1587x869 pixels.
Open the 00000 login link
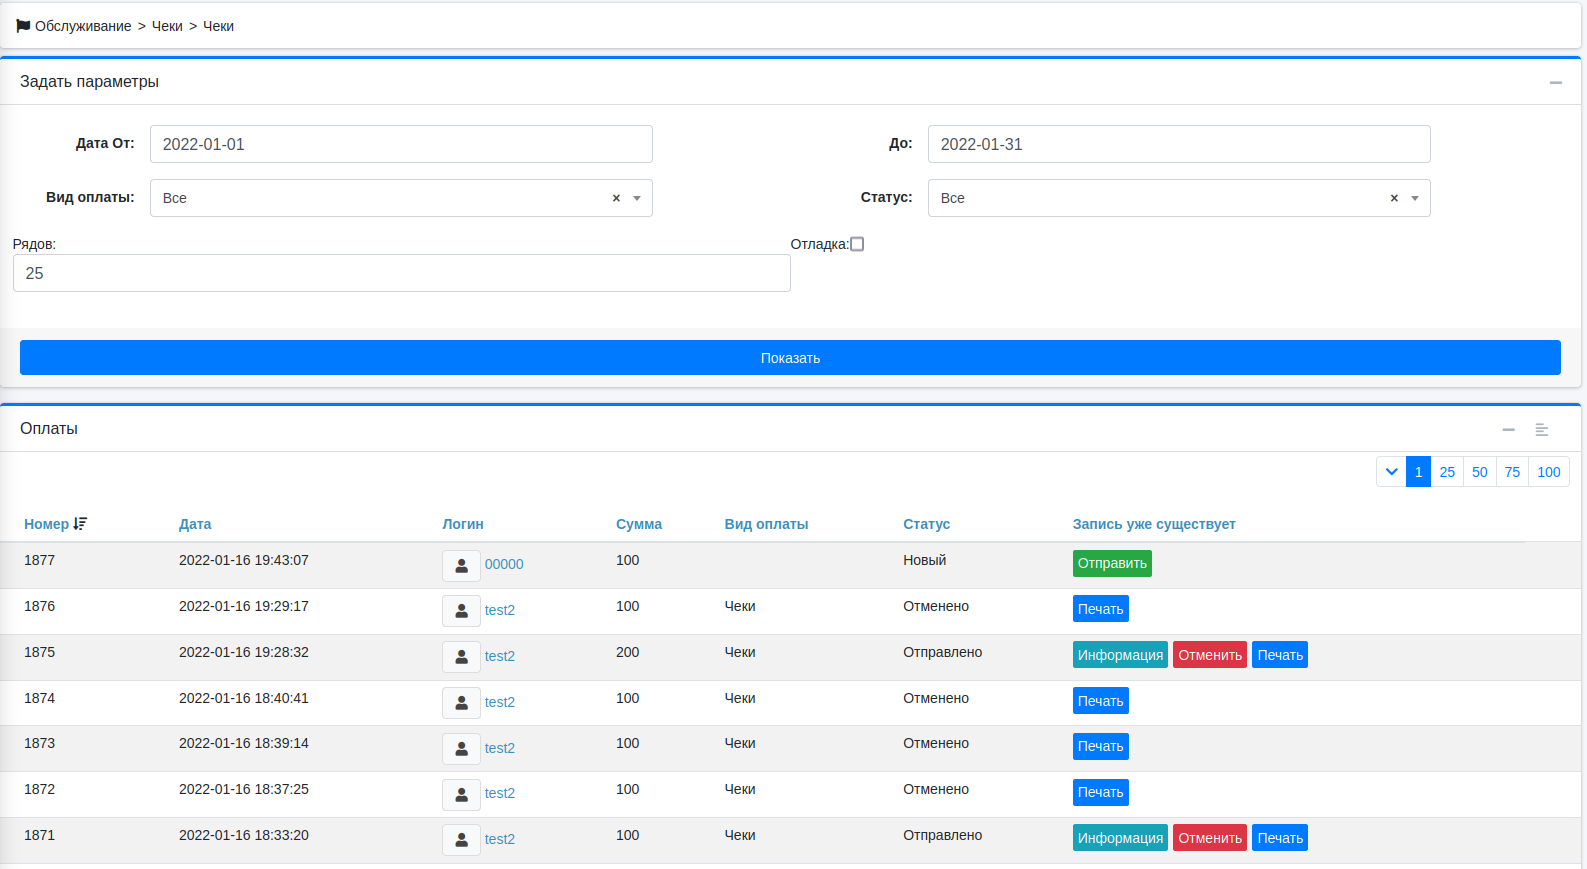point(504,565)
